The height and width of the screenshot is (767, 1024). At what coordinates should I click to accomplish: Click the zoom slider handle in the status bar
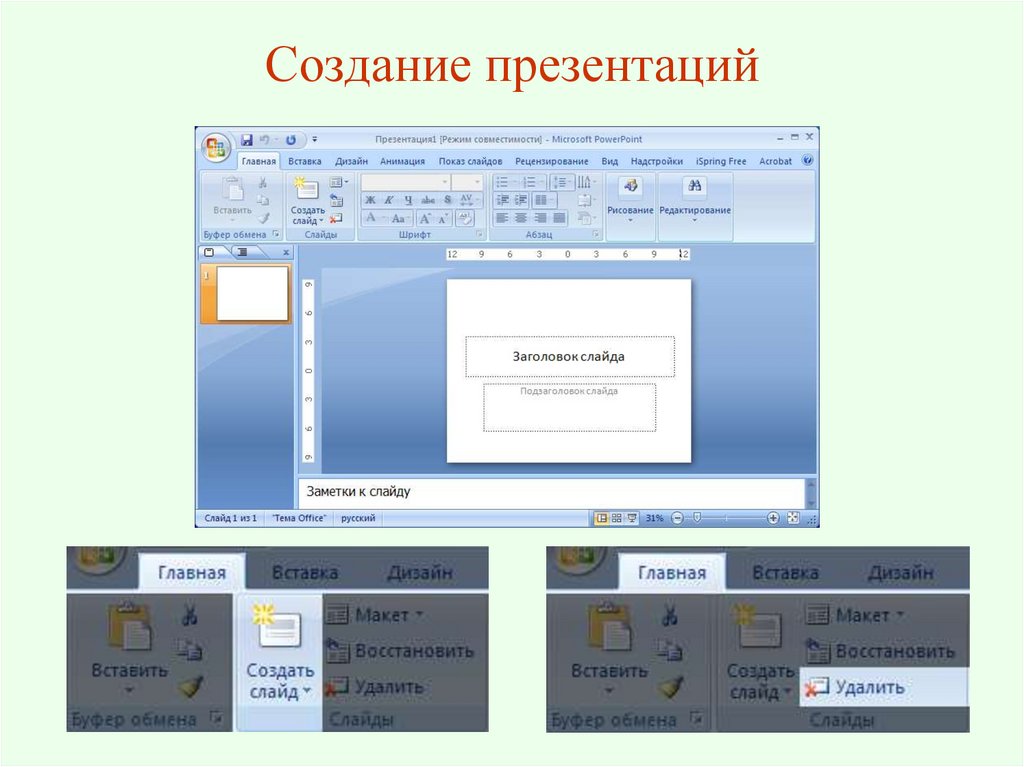(x=697, y=517)
